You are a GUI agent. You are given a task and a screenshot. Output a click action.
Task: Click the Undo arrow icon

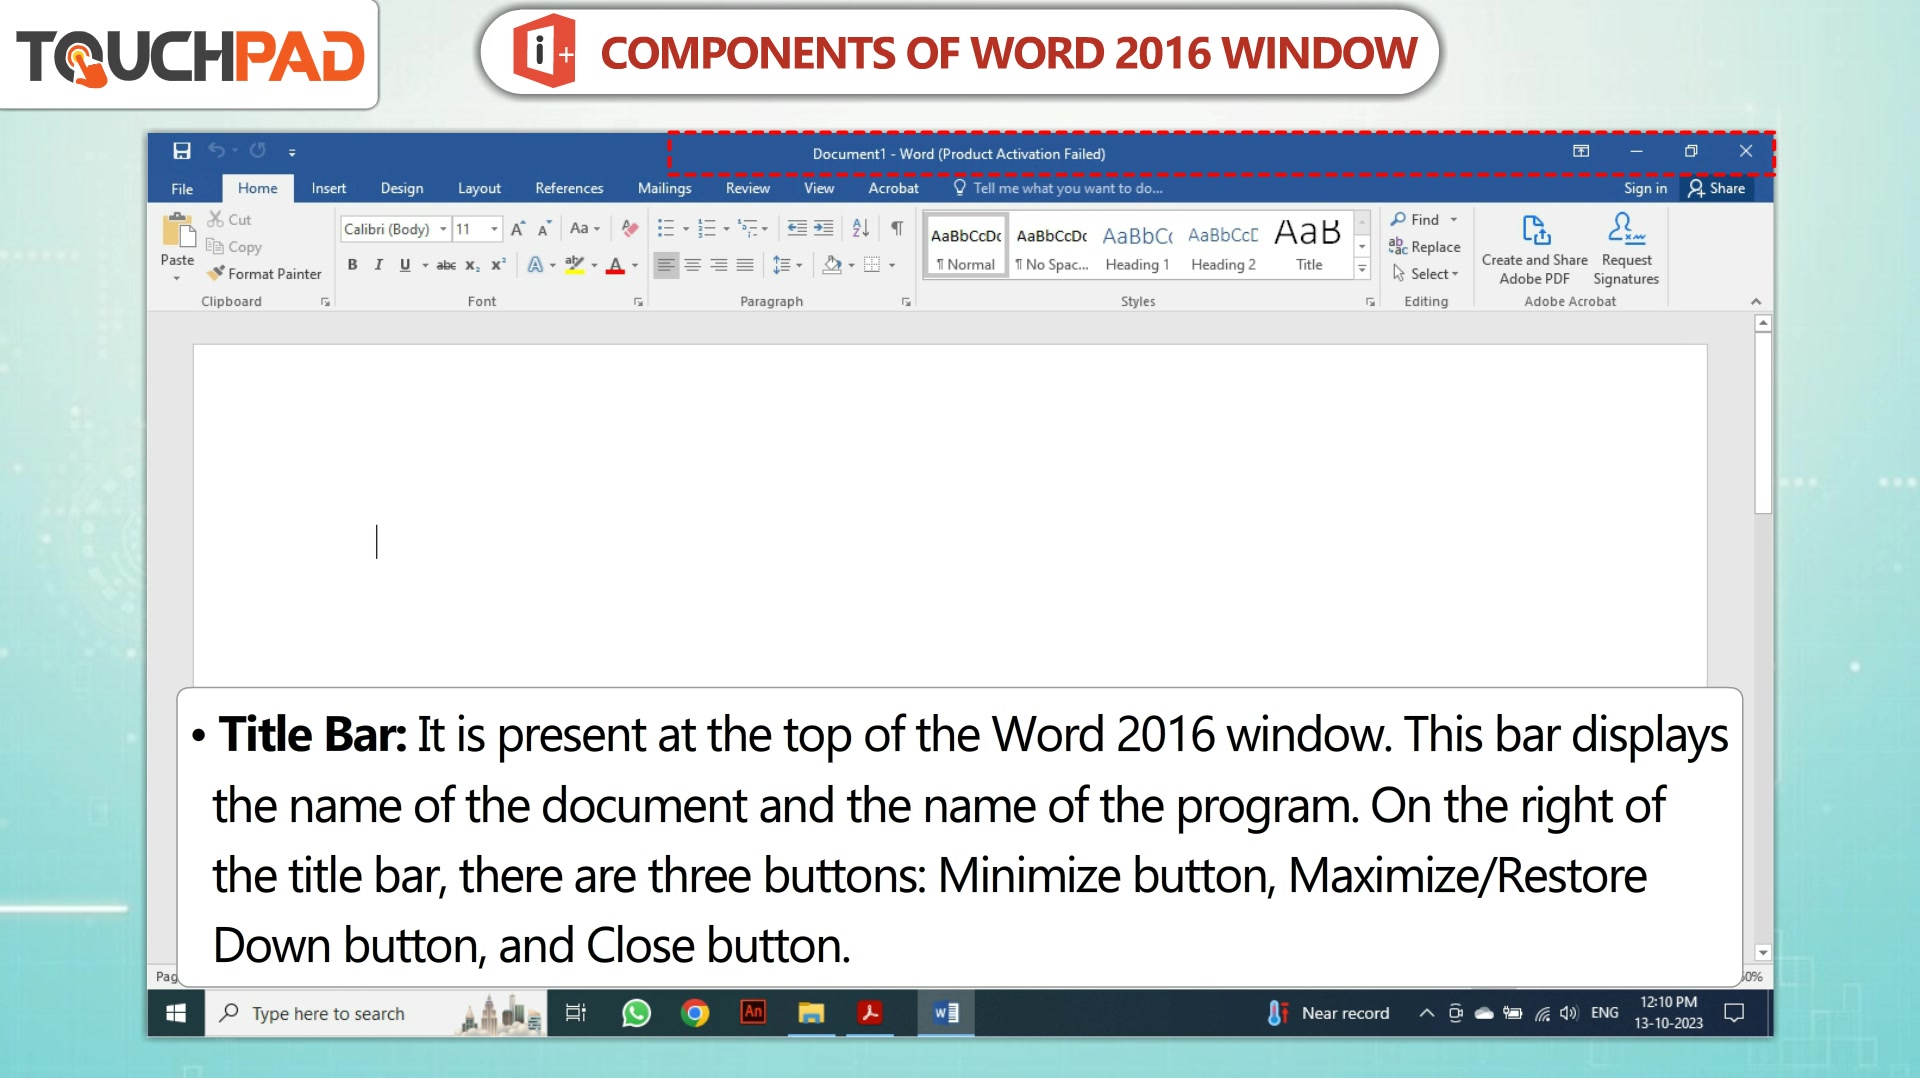pos(216,150)
